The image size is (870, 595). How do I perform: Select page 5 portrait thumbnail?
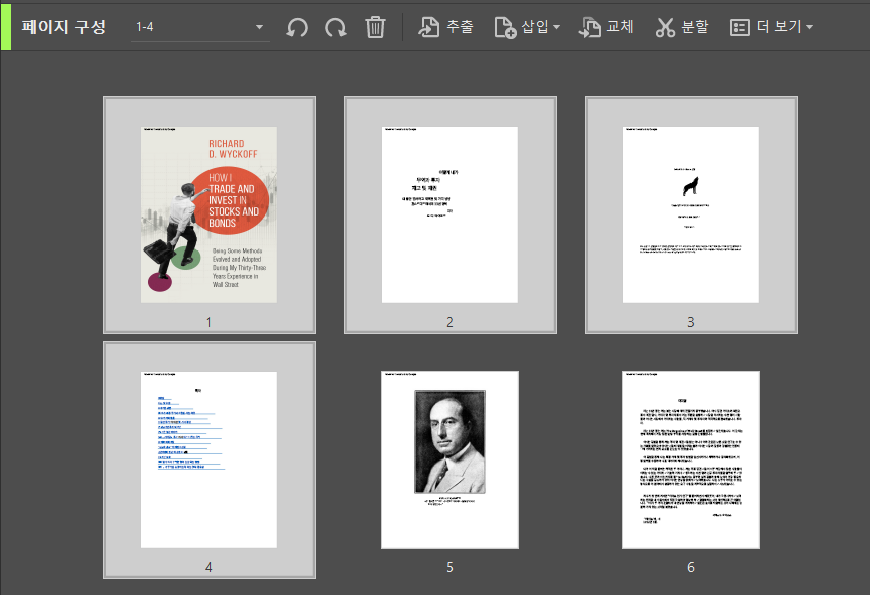(x=449, y=460)
